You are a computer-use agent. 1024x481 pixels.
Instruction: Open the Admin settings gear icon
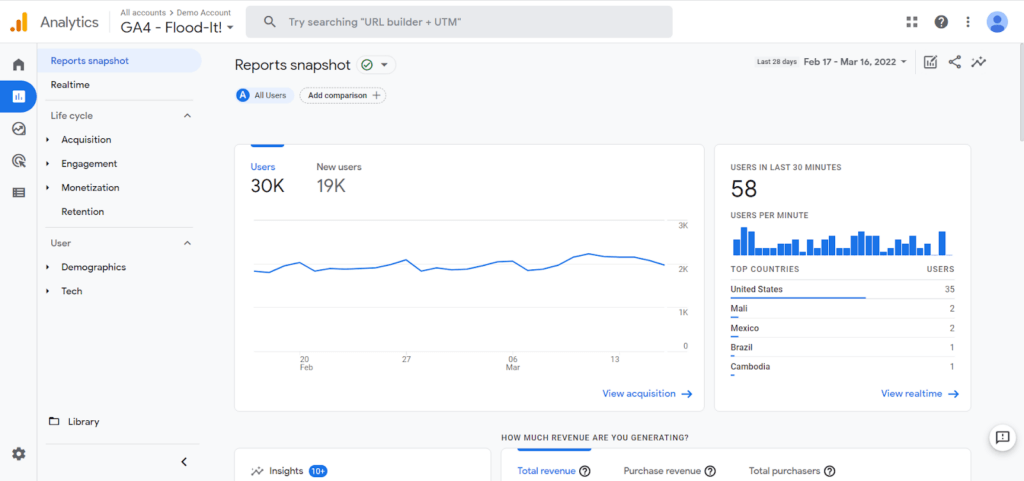[x=18, y=454]
